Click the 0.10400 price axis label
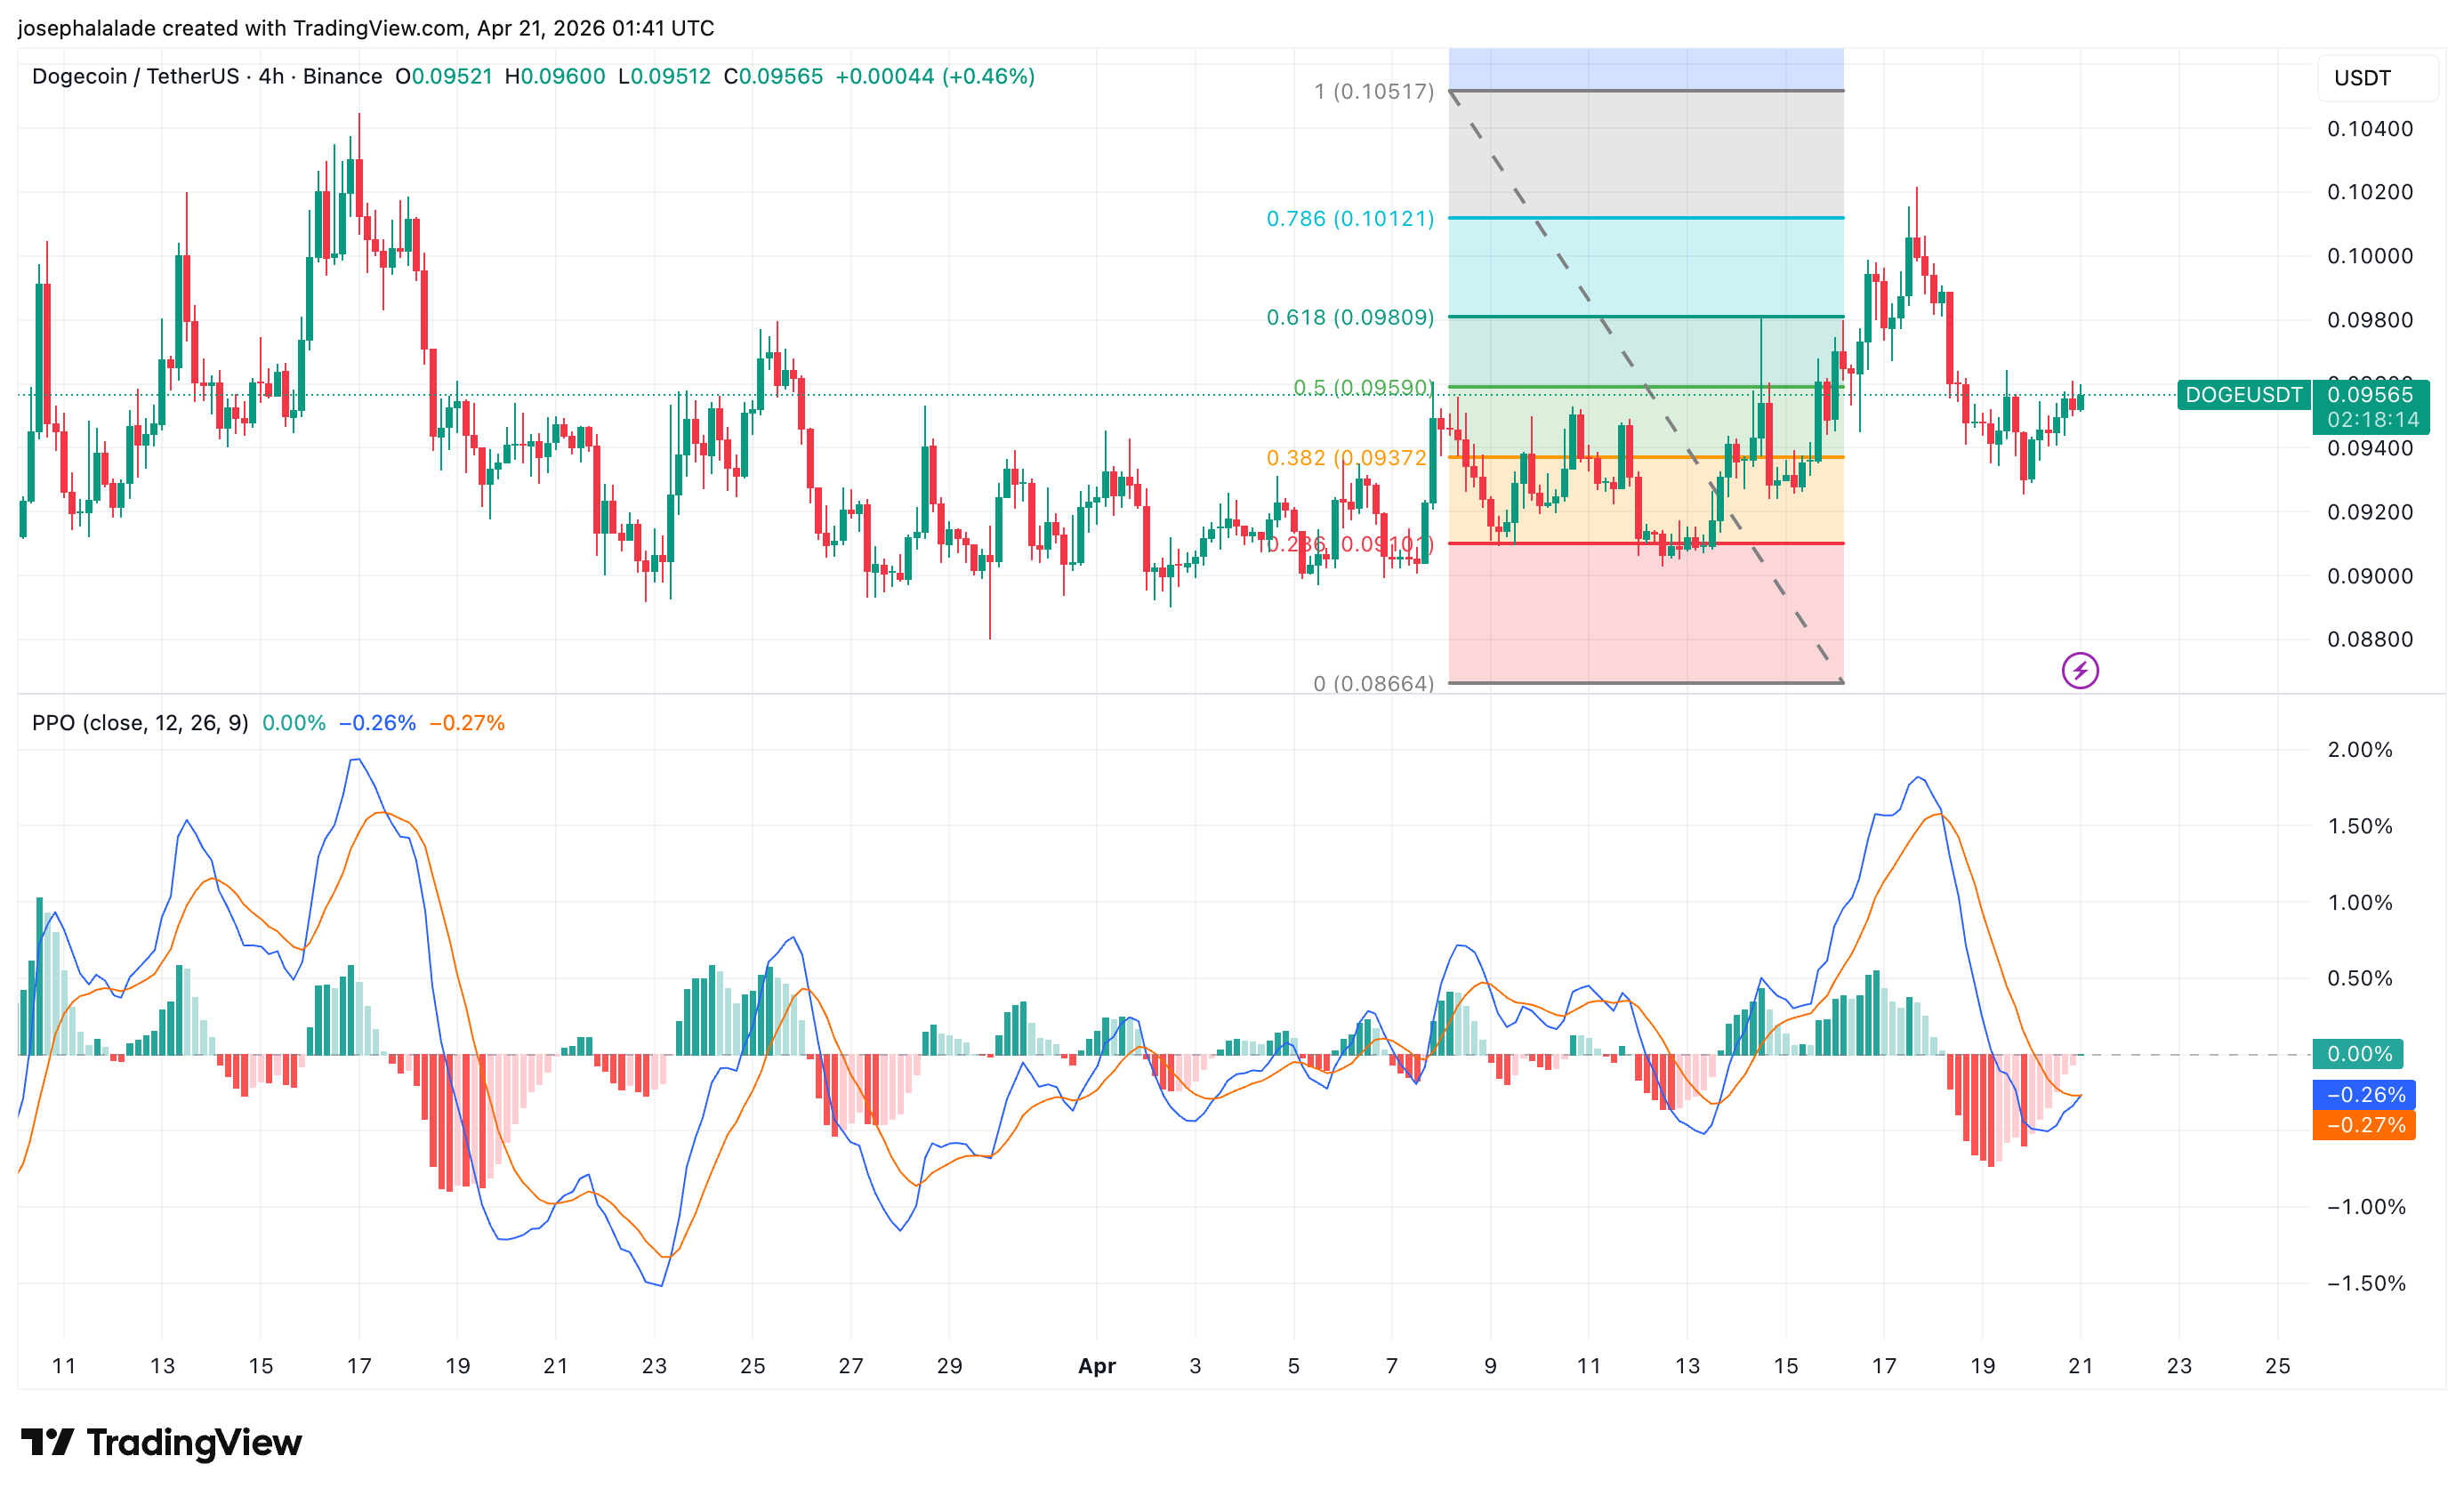The width and height of the screenshot is (2464, 1496). click(2369, 128)
